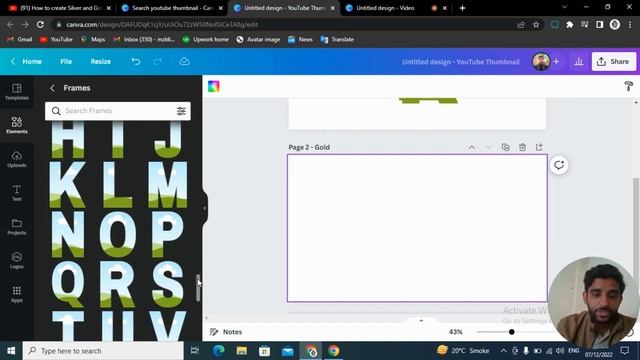Open the Text sidebar panel
Screen dimensions: 640x360
coord(17,193)
